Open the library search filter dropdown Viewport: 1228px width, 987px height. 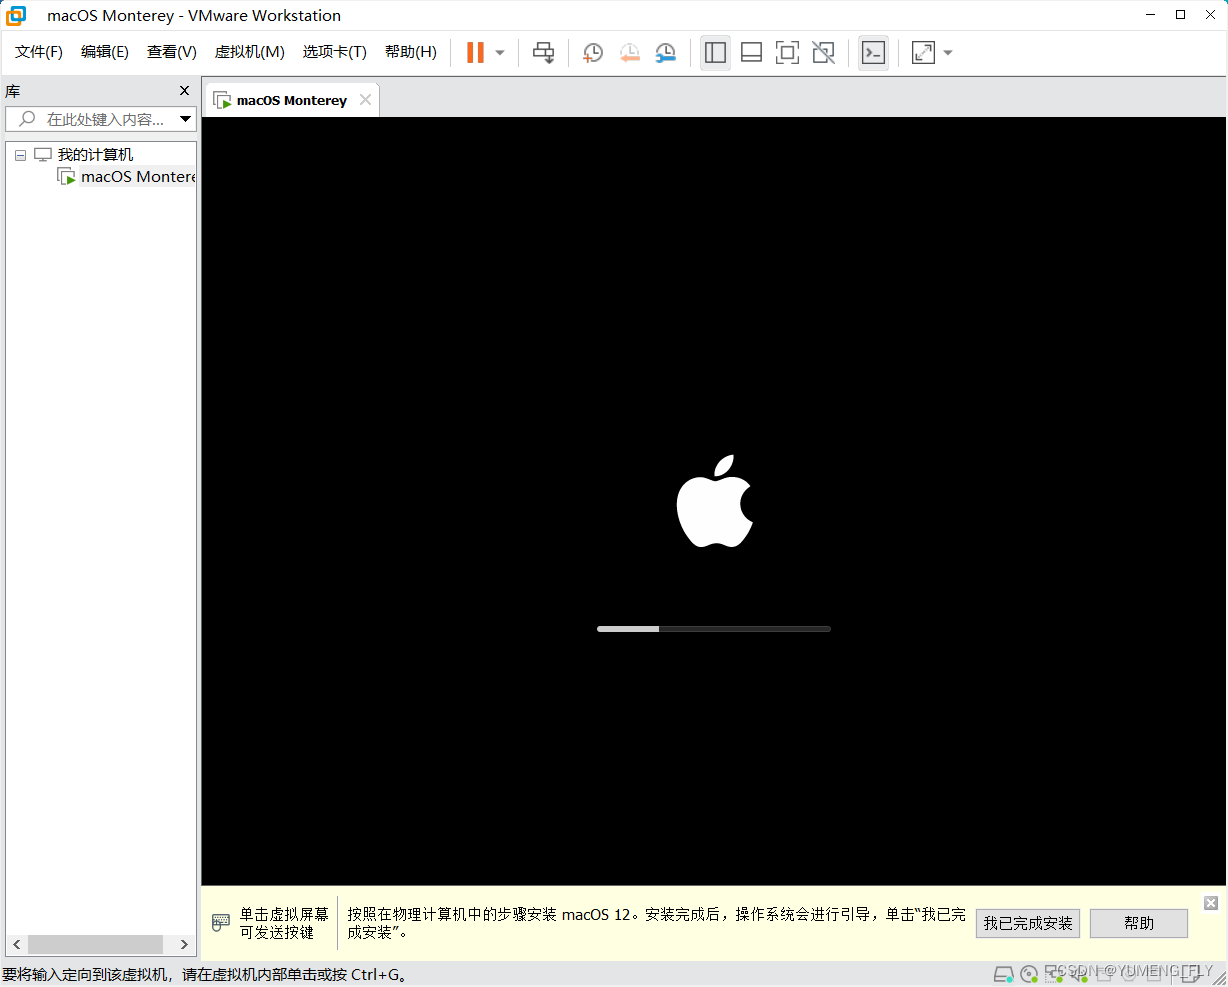[x=185, y=119]
